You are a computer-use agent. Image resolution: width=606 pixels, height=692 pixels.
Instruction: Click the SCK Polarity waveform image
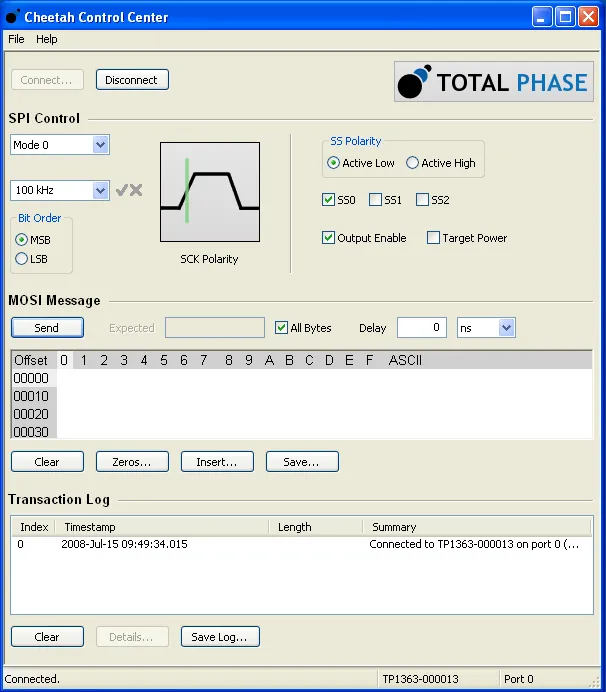tap(210, 192)
